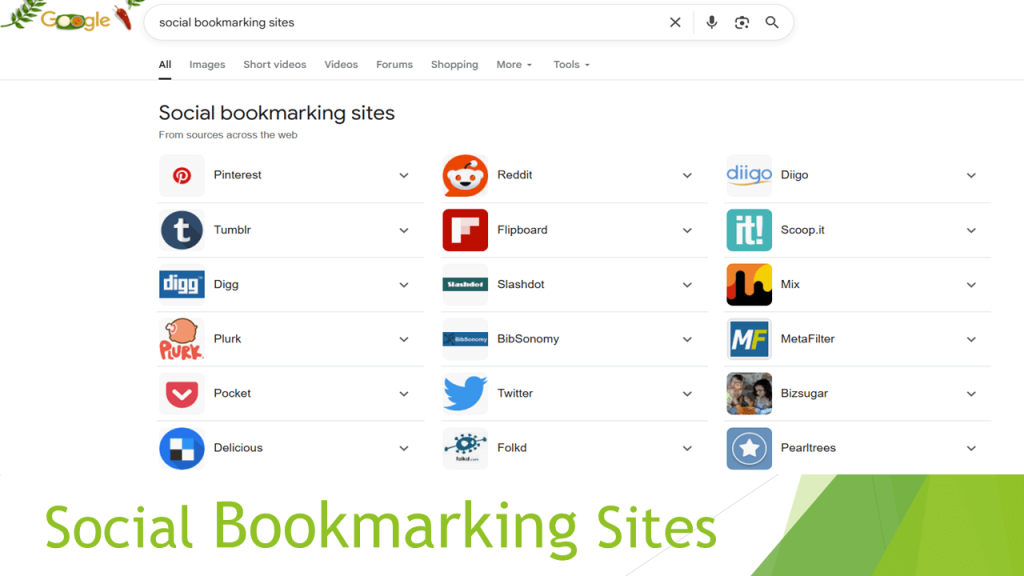Image resolution: width=1024 pixels, height=576 pixels.
Task: Expand the MetaFilter entry chevron
Action: click(x=971, y=340)
